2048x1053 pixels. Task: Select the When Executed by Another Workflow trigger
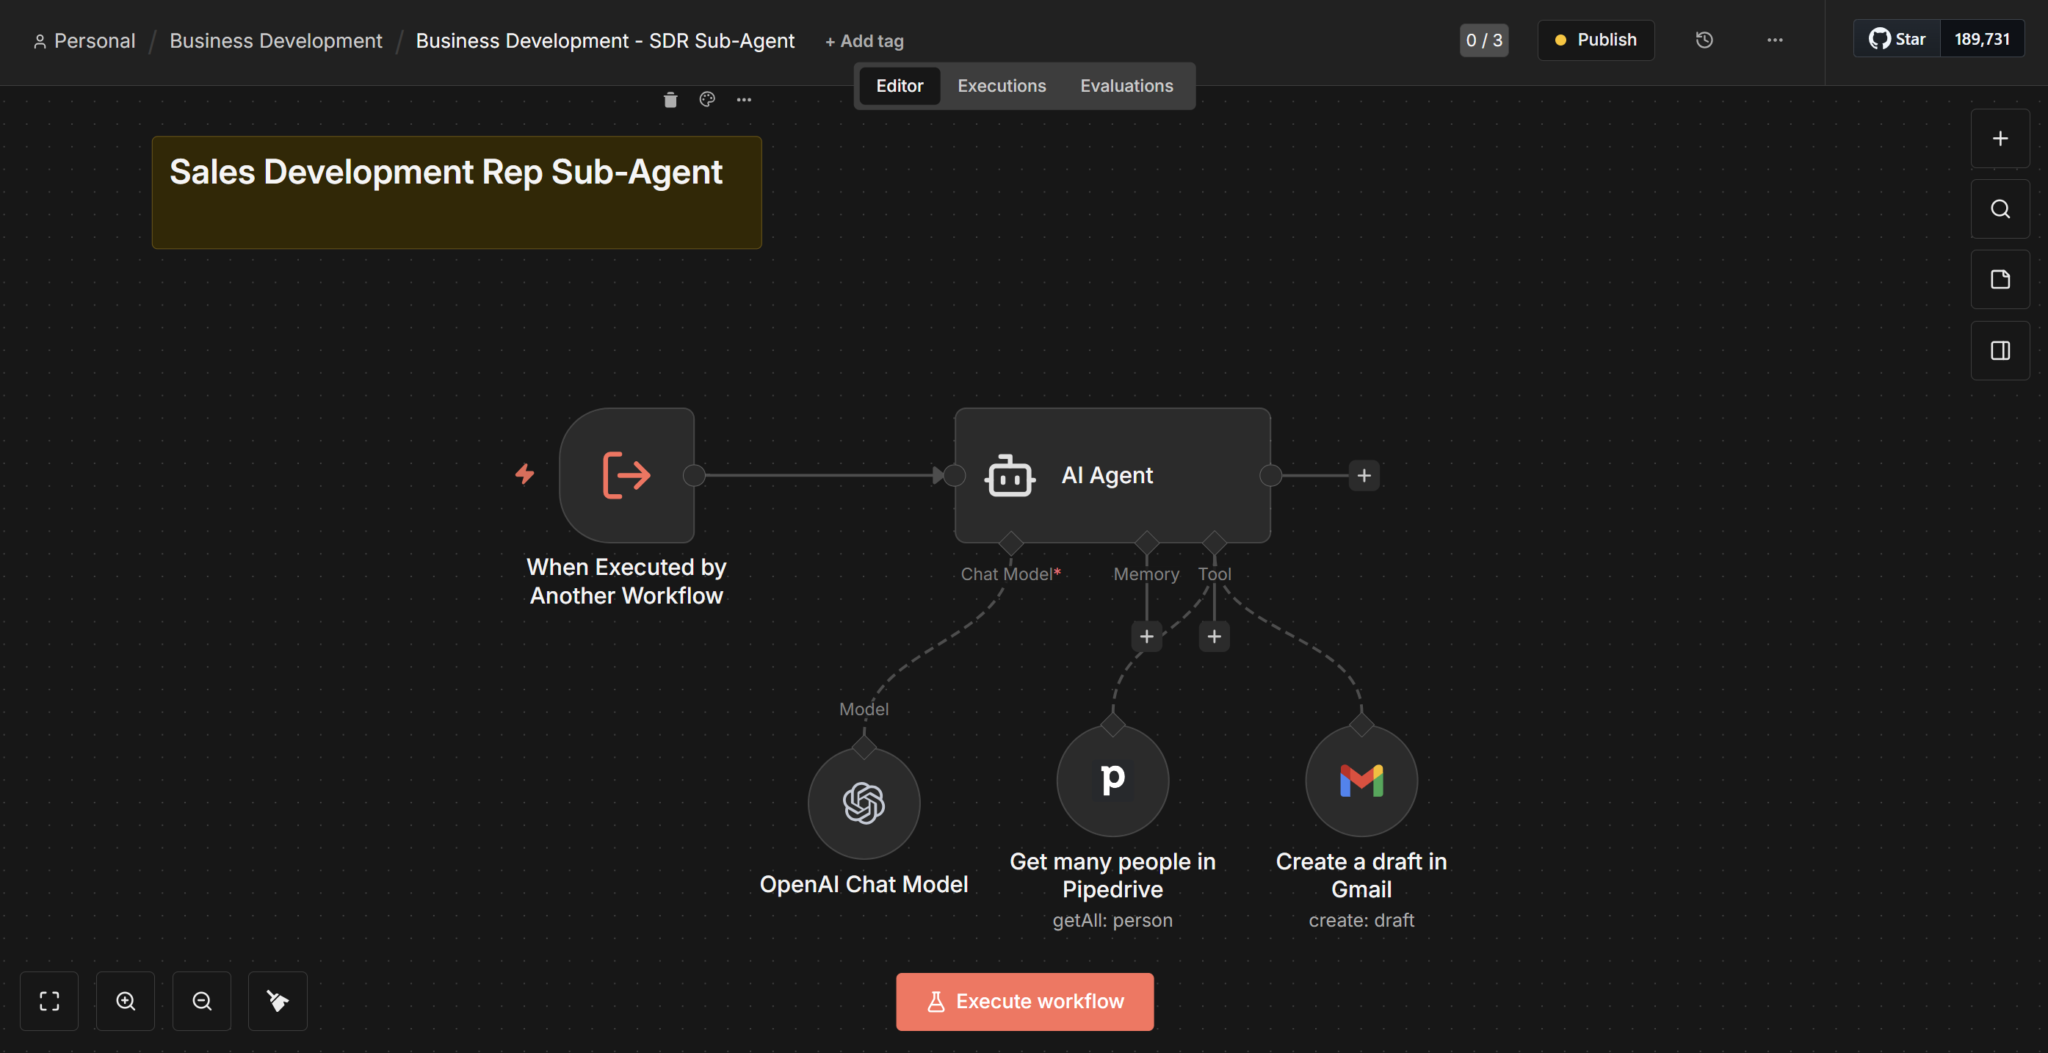click(627, 475)
